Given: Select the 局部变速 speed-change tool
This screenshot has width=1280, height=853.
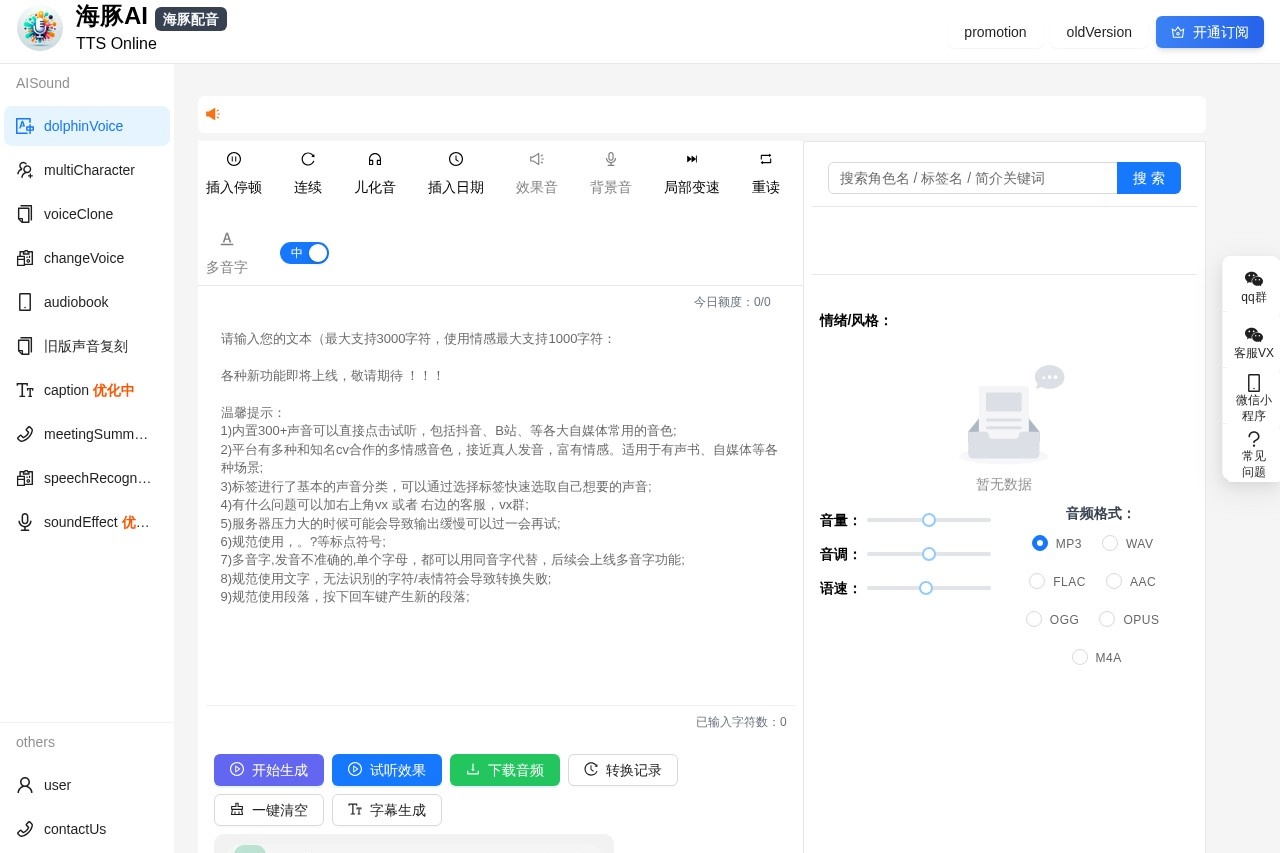Looking at the screenshot, I should (691, 172).
